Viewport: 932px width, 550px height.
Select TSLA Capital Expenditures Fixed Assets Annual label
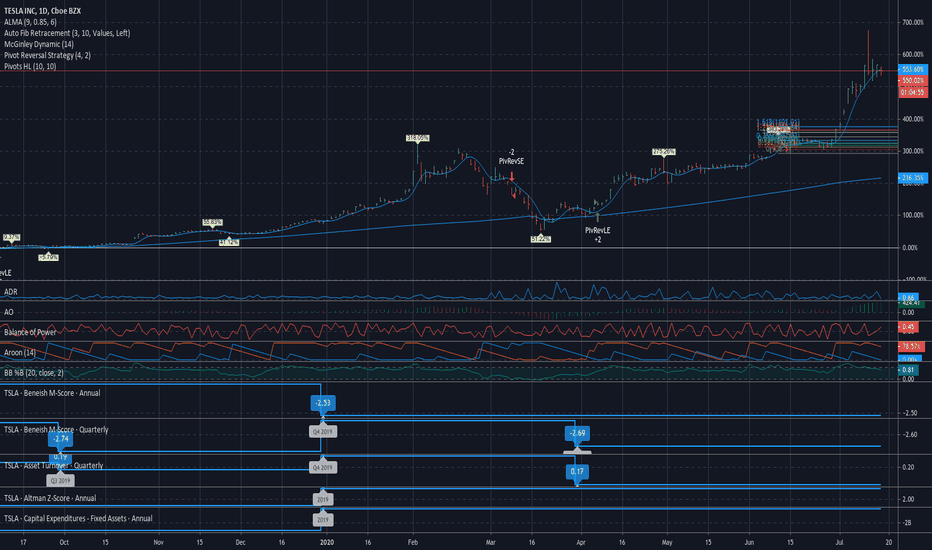coord(78,518)
